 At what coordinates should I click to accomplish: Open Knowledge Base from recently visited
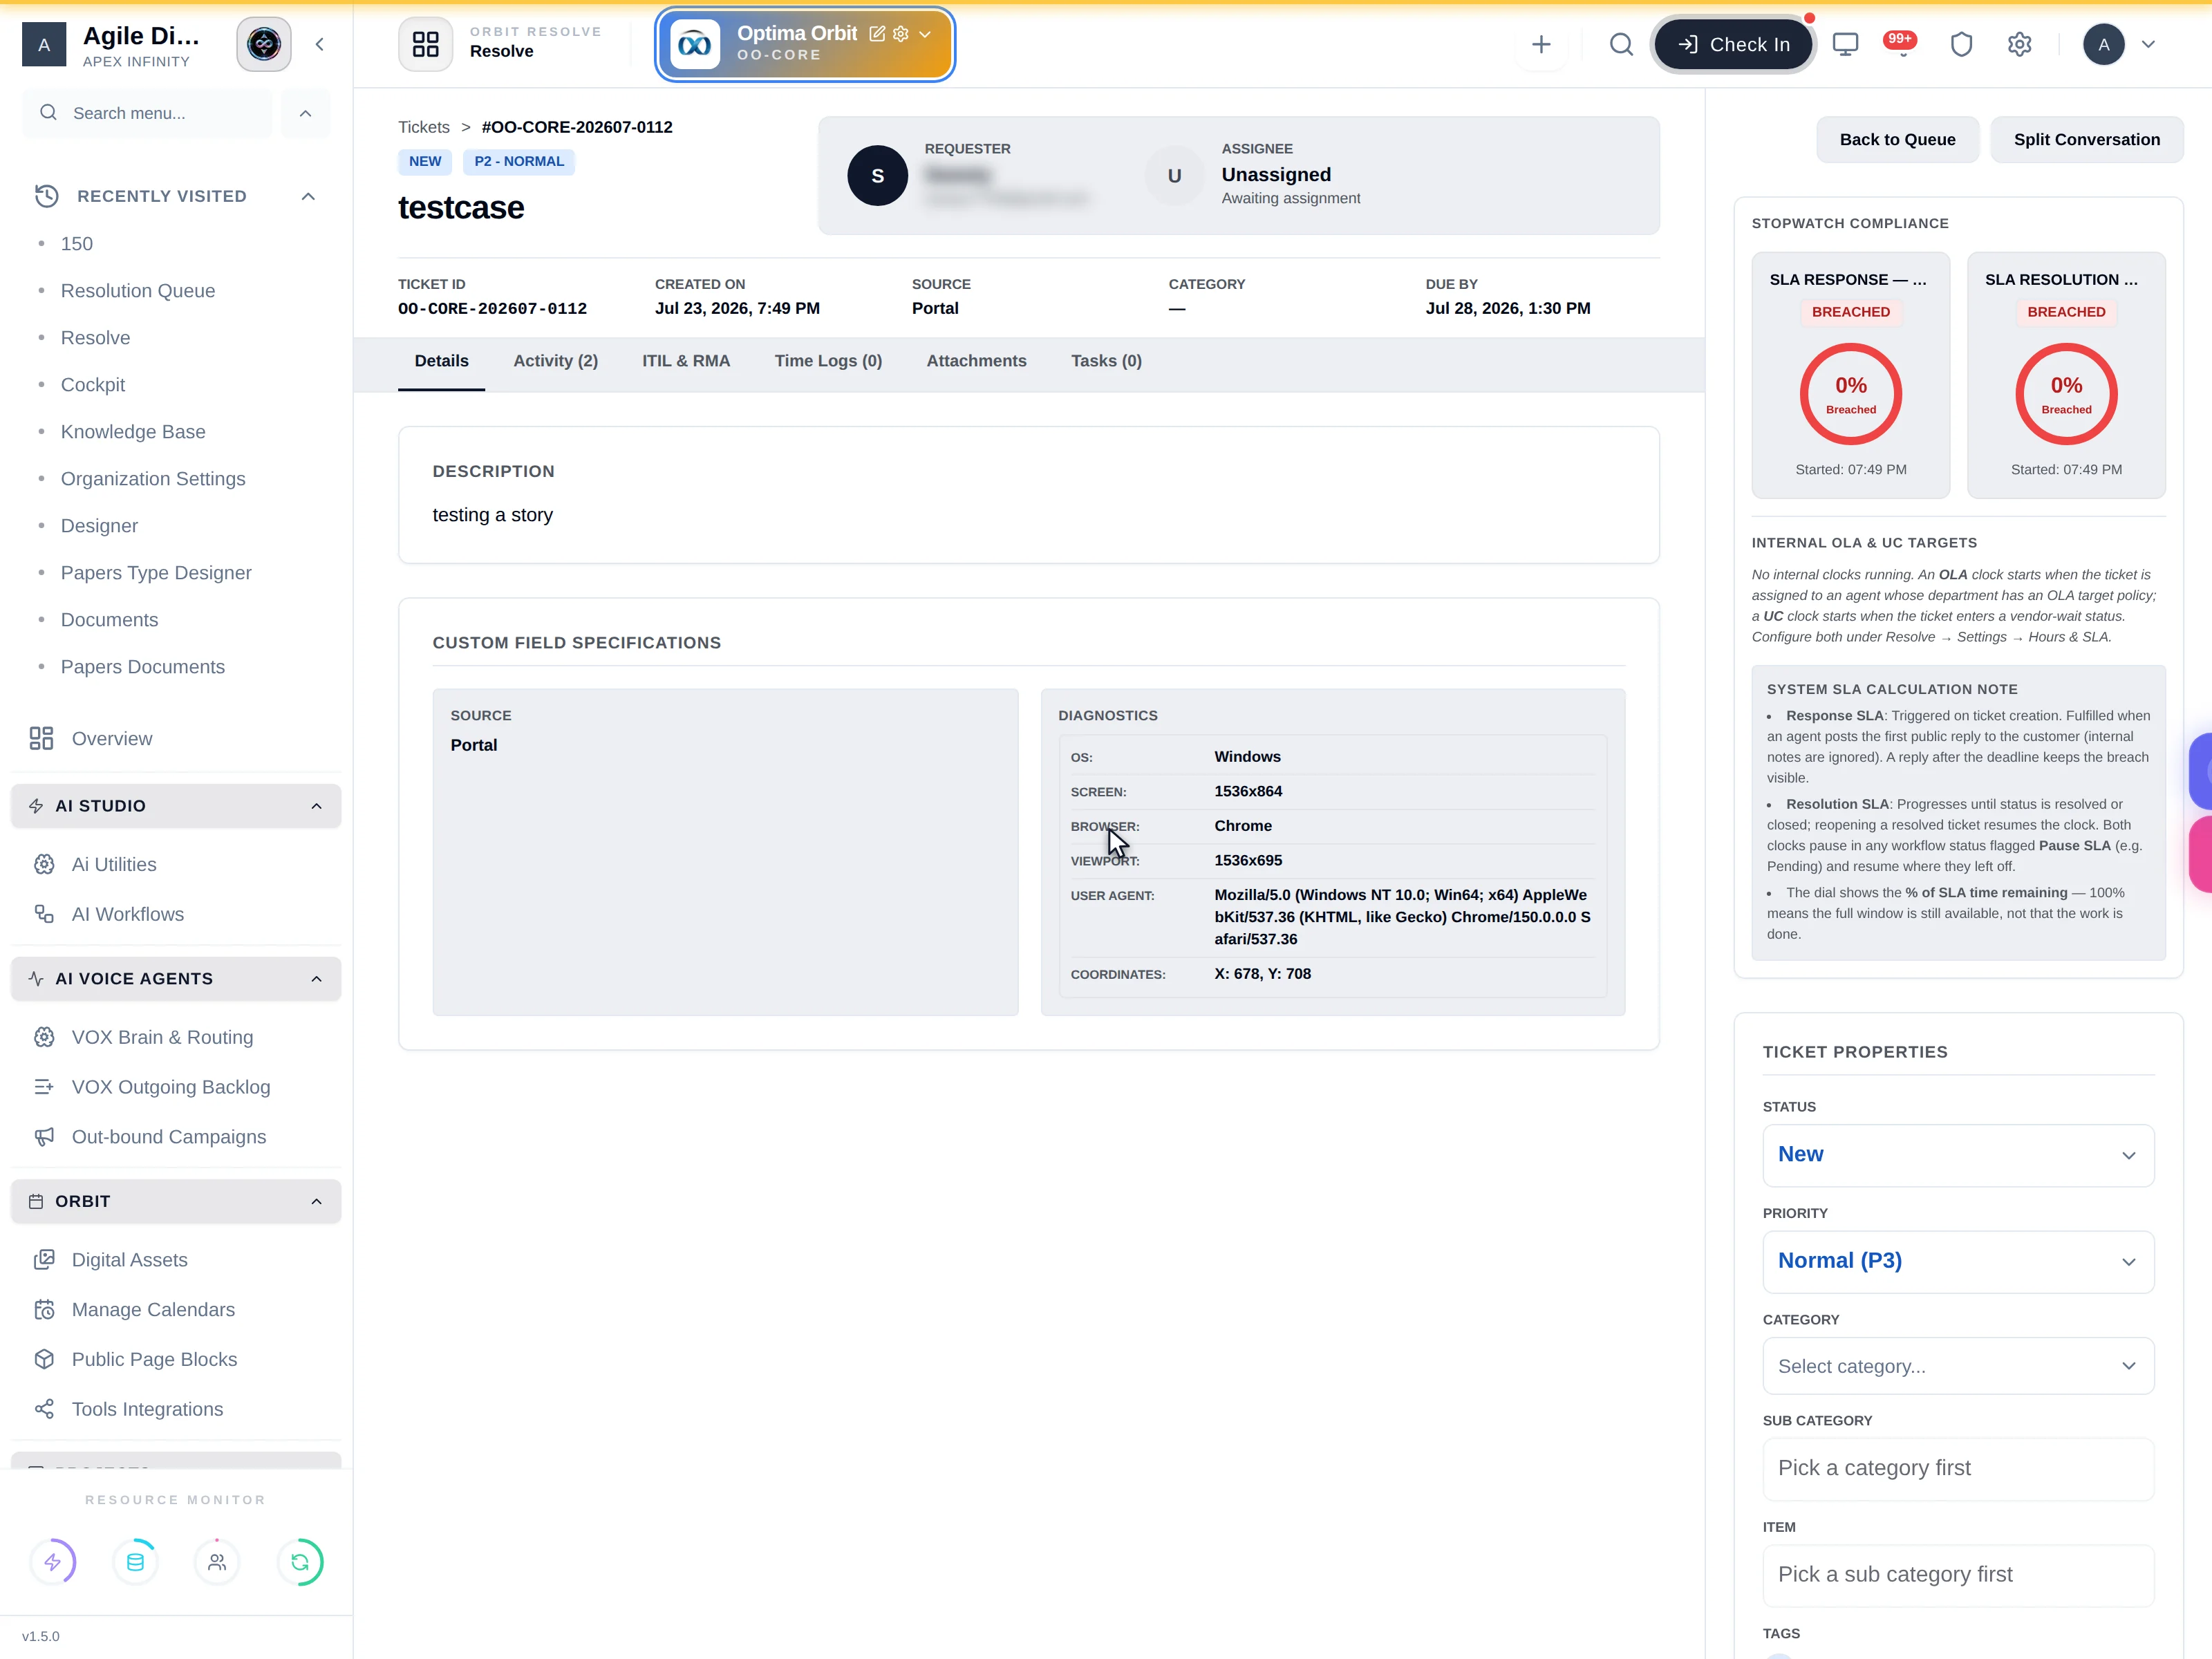click(x=133, y=432)
